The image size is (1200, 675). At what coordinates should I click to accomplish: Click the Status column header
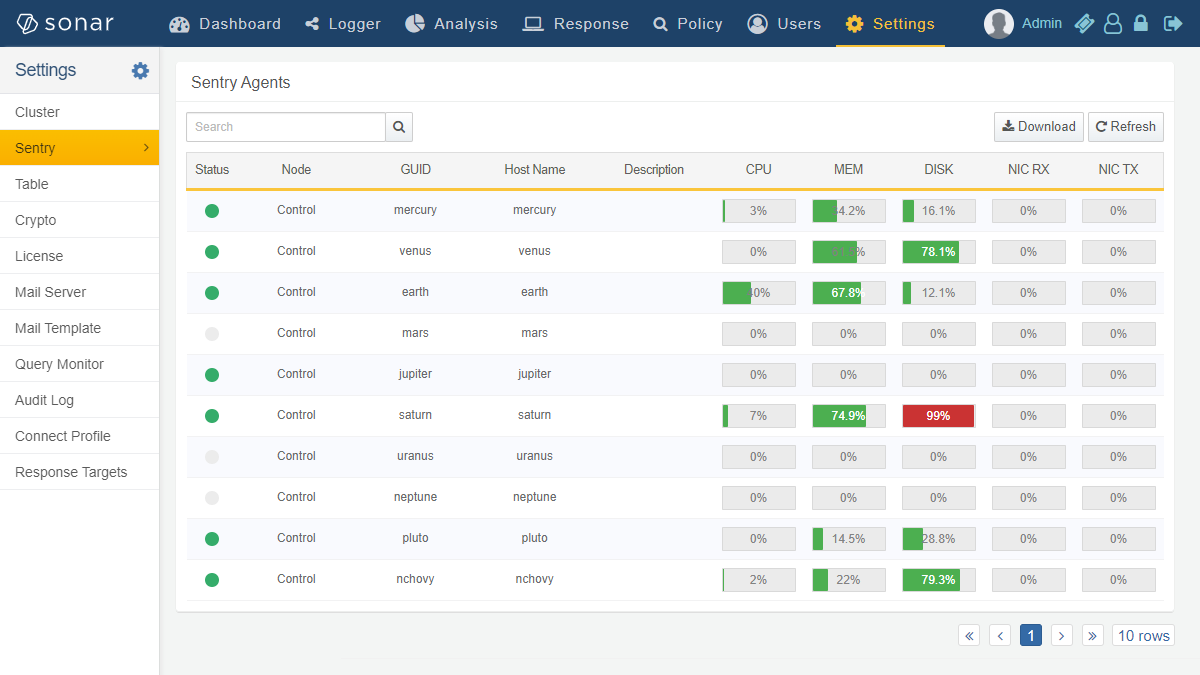coord(212,170)
